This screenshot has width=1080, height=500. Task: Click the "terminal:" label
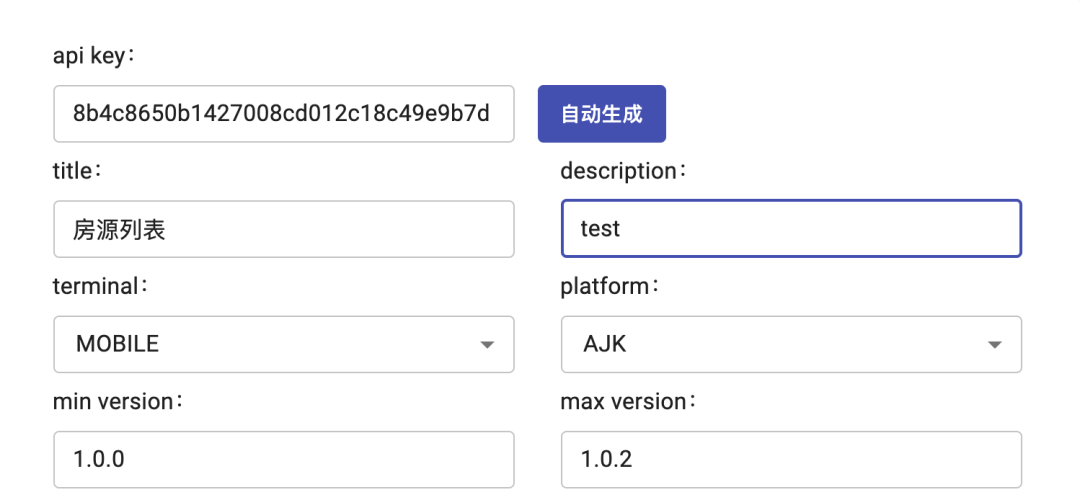101,286
